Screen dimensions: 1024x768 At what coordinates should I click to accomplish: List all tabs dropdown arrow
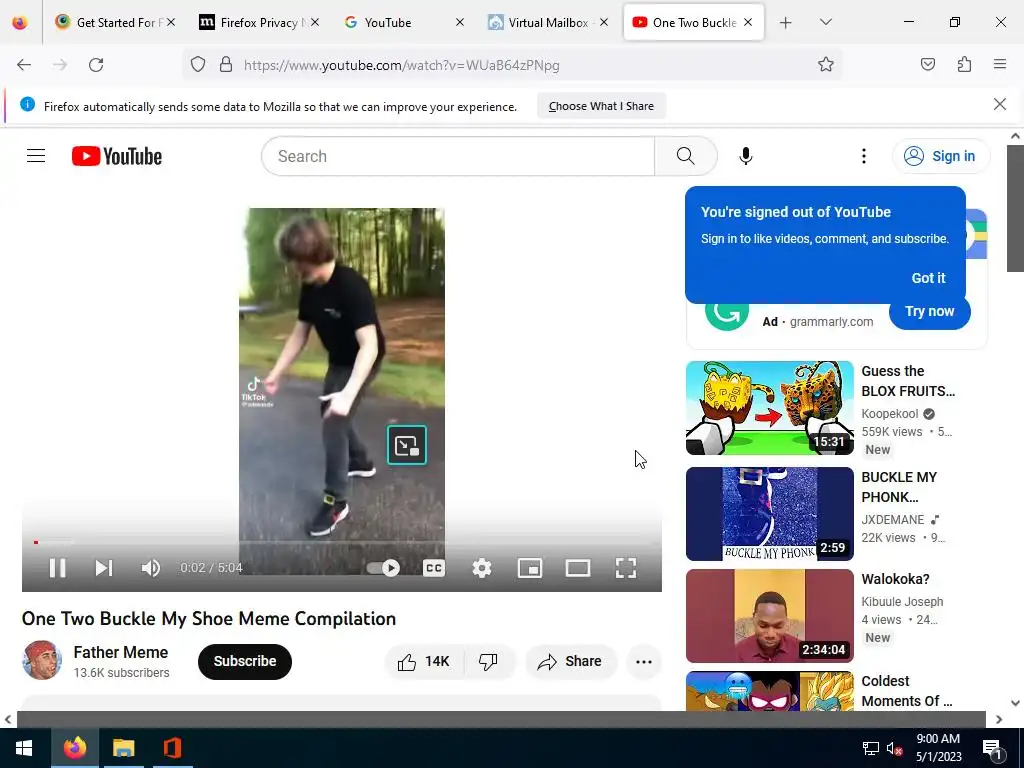825,23
